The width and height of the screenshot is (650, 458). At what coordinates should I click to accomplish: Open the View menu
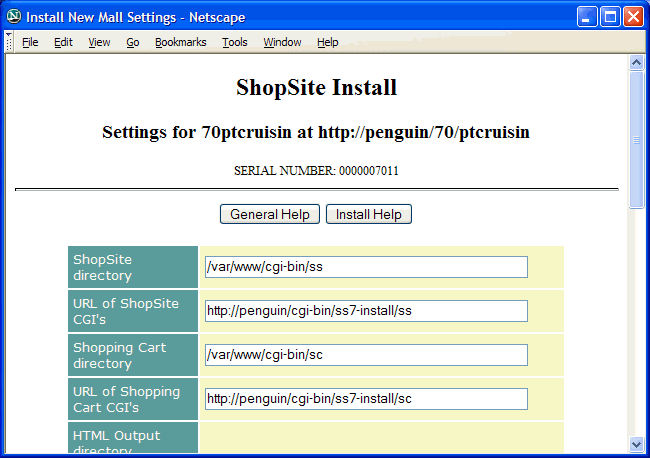click(99, 42)
